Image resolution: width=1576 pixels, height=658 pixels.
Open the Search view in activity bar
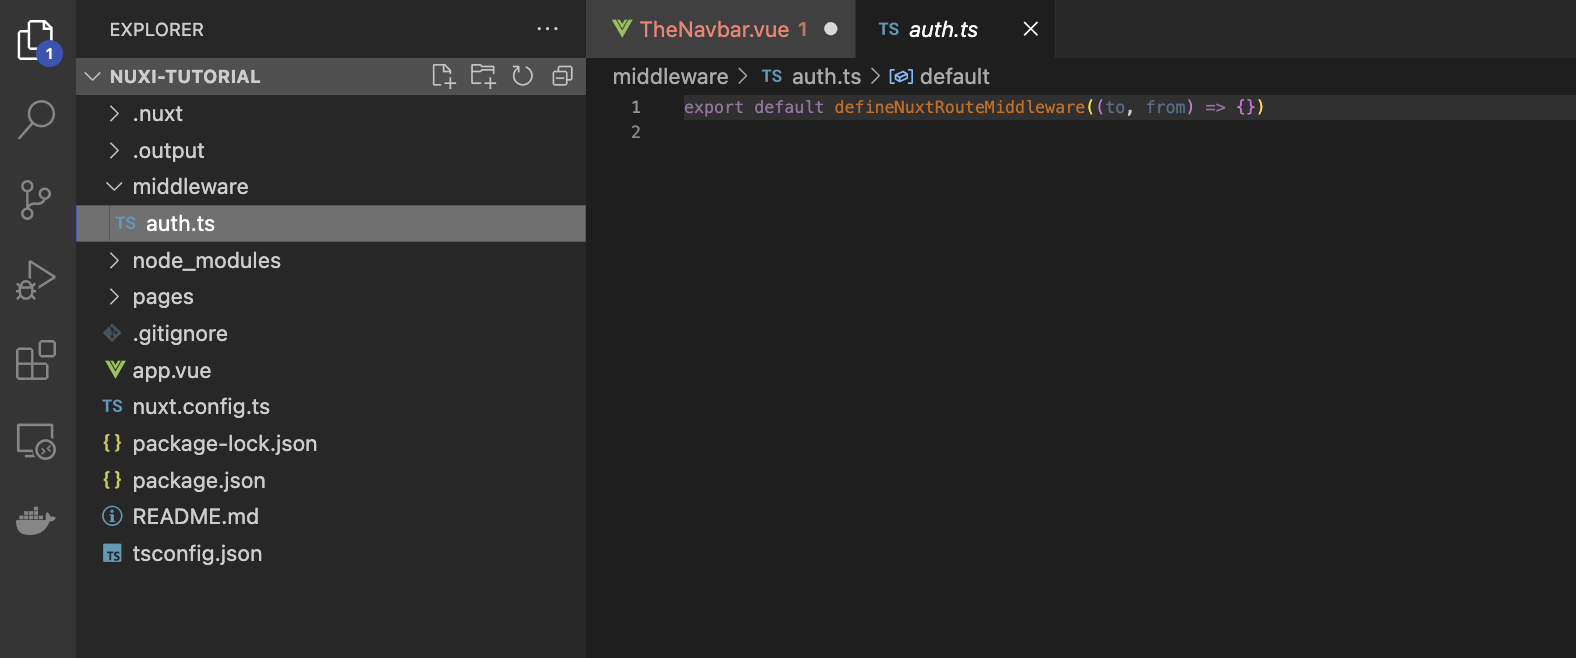37,119
